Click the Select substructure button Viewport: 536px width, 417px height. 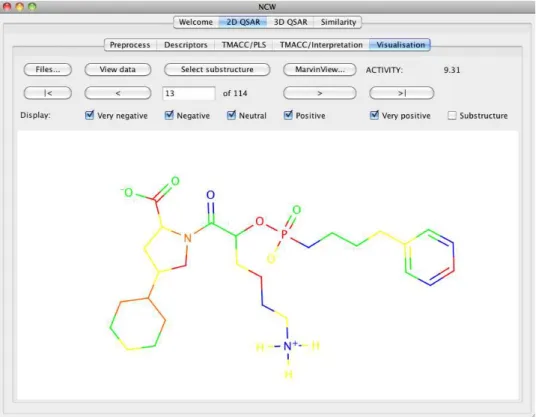tap(217, 69)
